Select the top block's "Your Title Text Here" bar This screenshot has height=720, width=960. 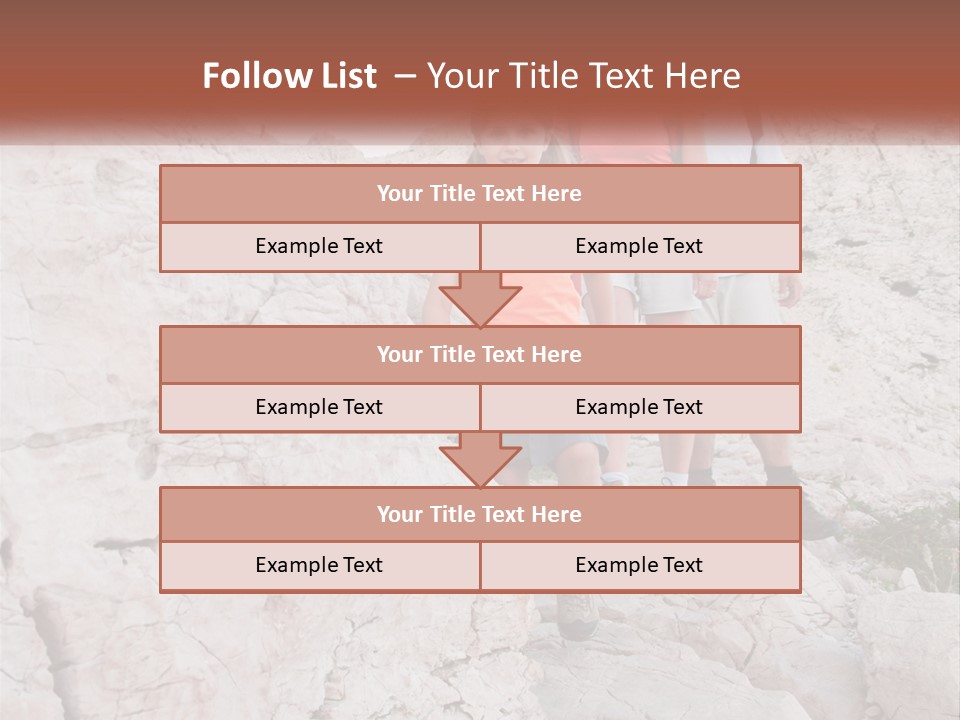click(x=480, y=193)
